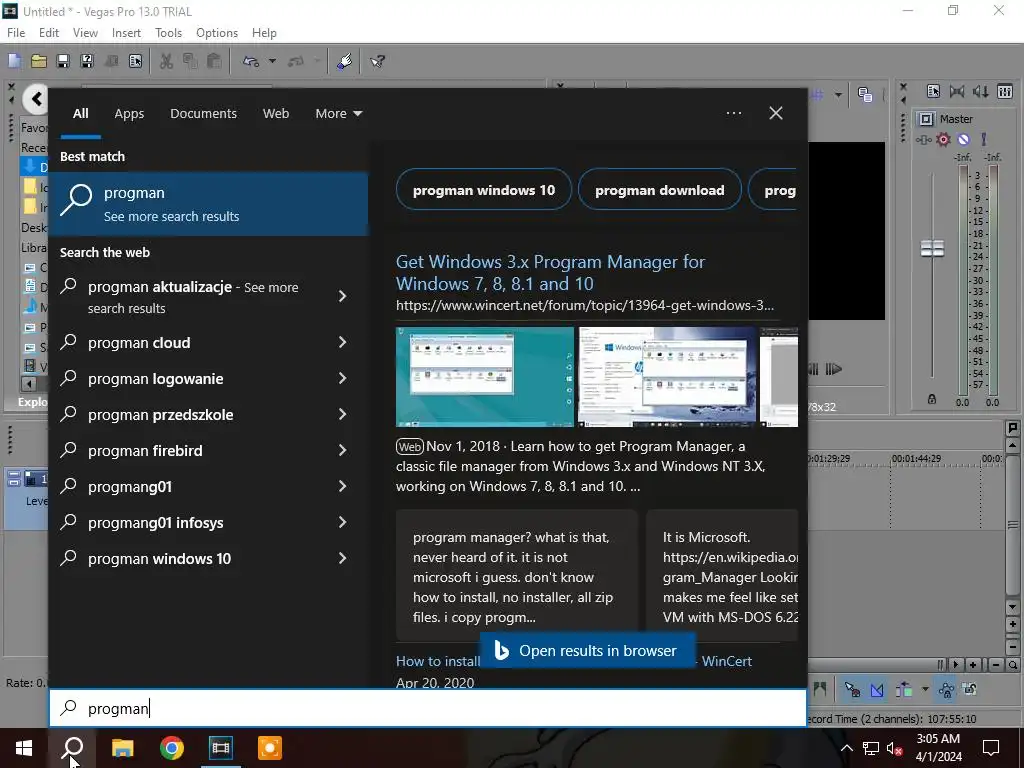Open the Insert menu

click(126, 33)
